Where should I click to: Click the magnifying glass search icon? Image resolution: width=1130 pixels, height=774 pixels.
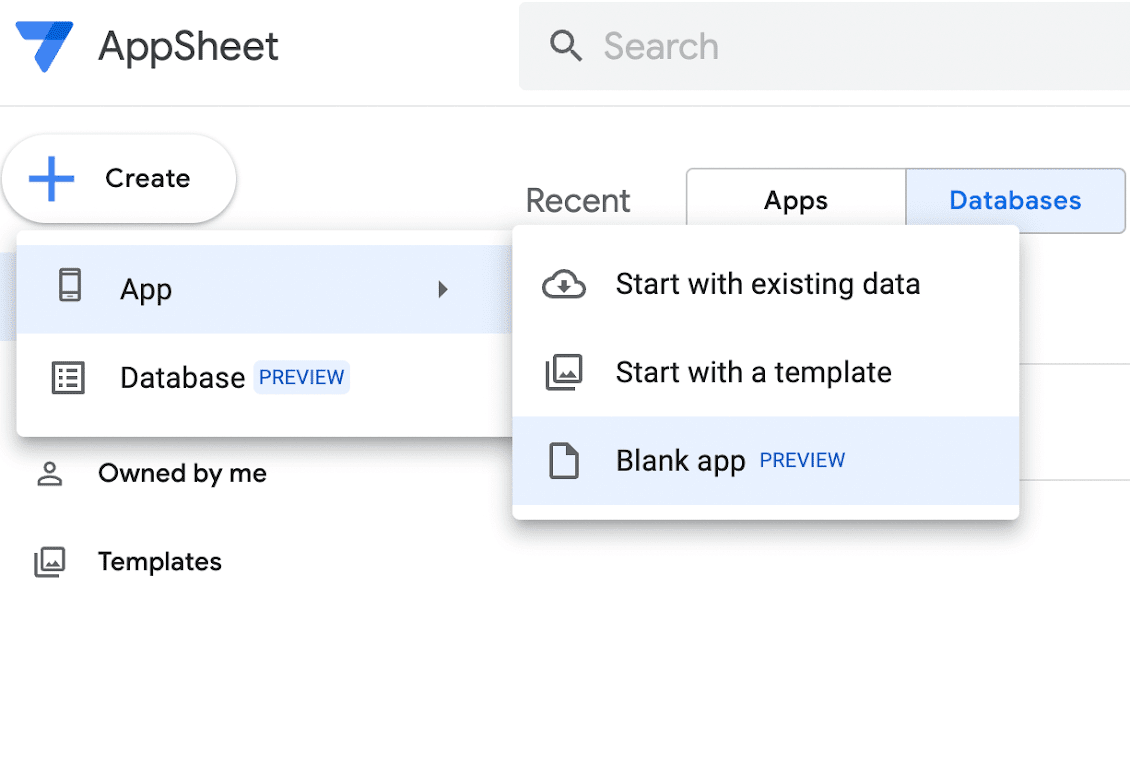[566, 46]
